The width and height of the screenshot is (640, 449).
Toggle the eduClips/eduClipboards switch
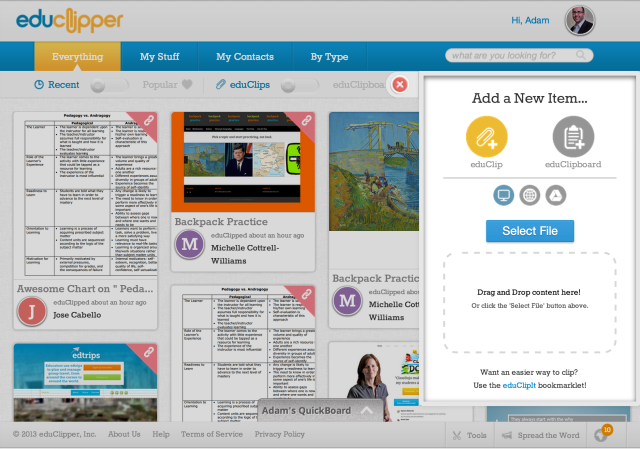(x=300, y=85)
